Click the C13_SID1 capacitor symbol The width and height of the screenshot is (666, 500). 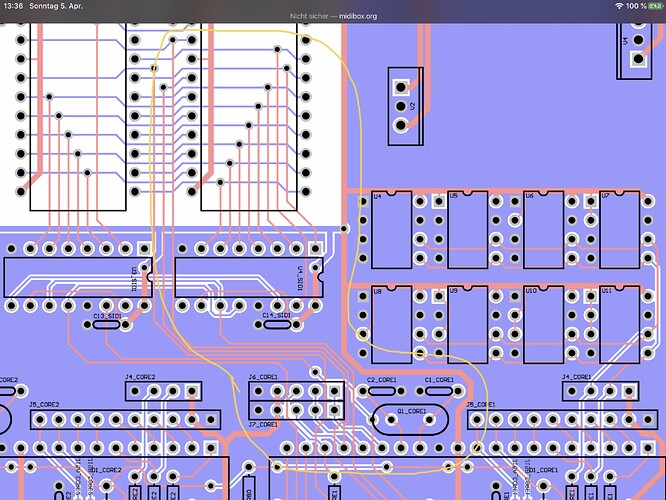106,325
